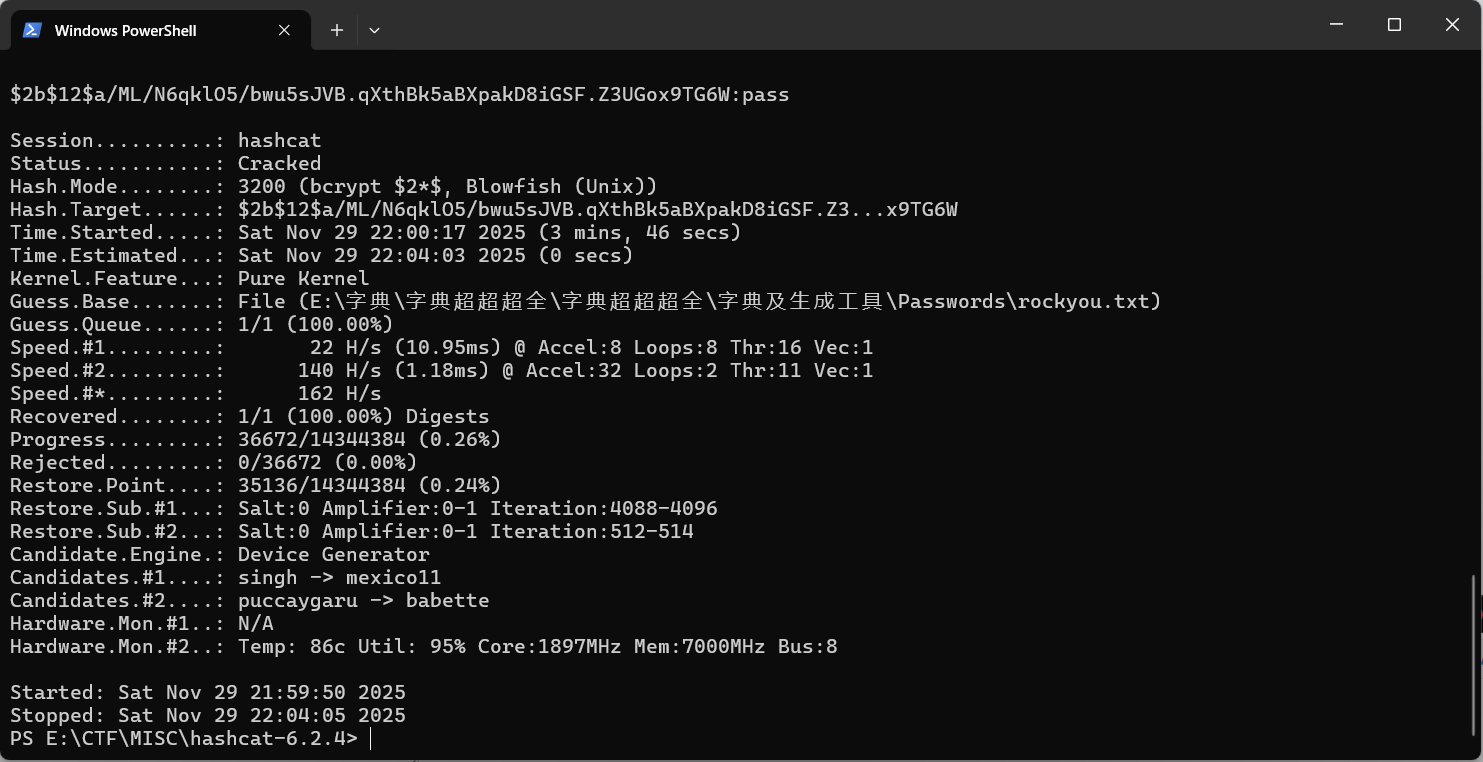Click the "Stopped: Sat Nov 29 22:04:05" line
Viewport: 1483px width, 762px height.
[x=208, y=716]
